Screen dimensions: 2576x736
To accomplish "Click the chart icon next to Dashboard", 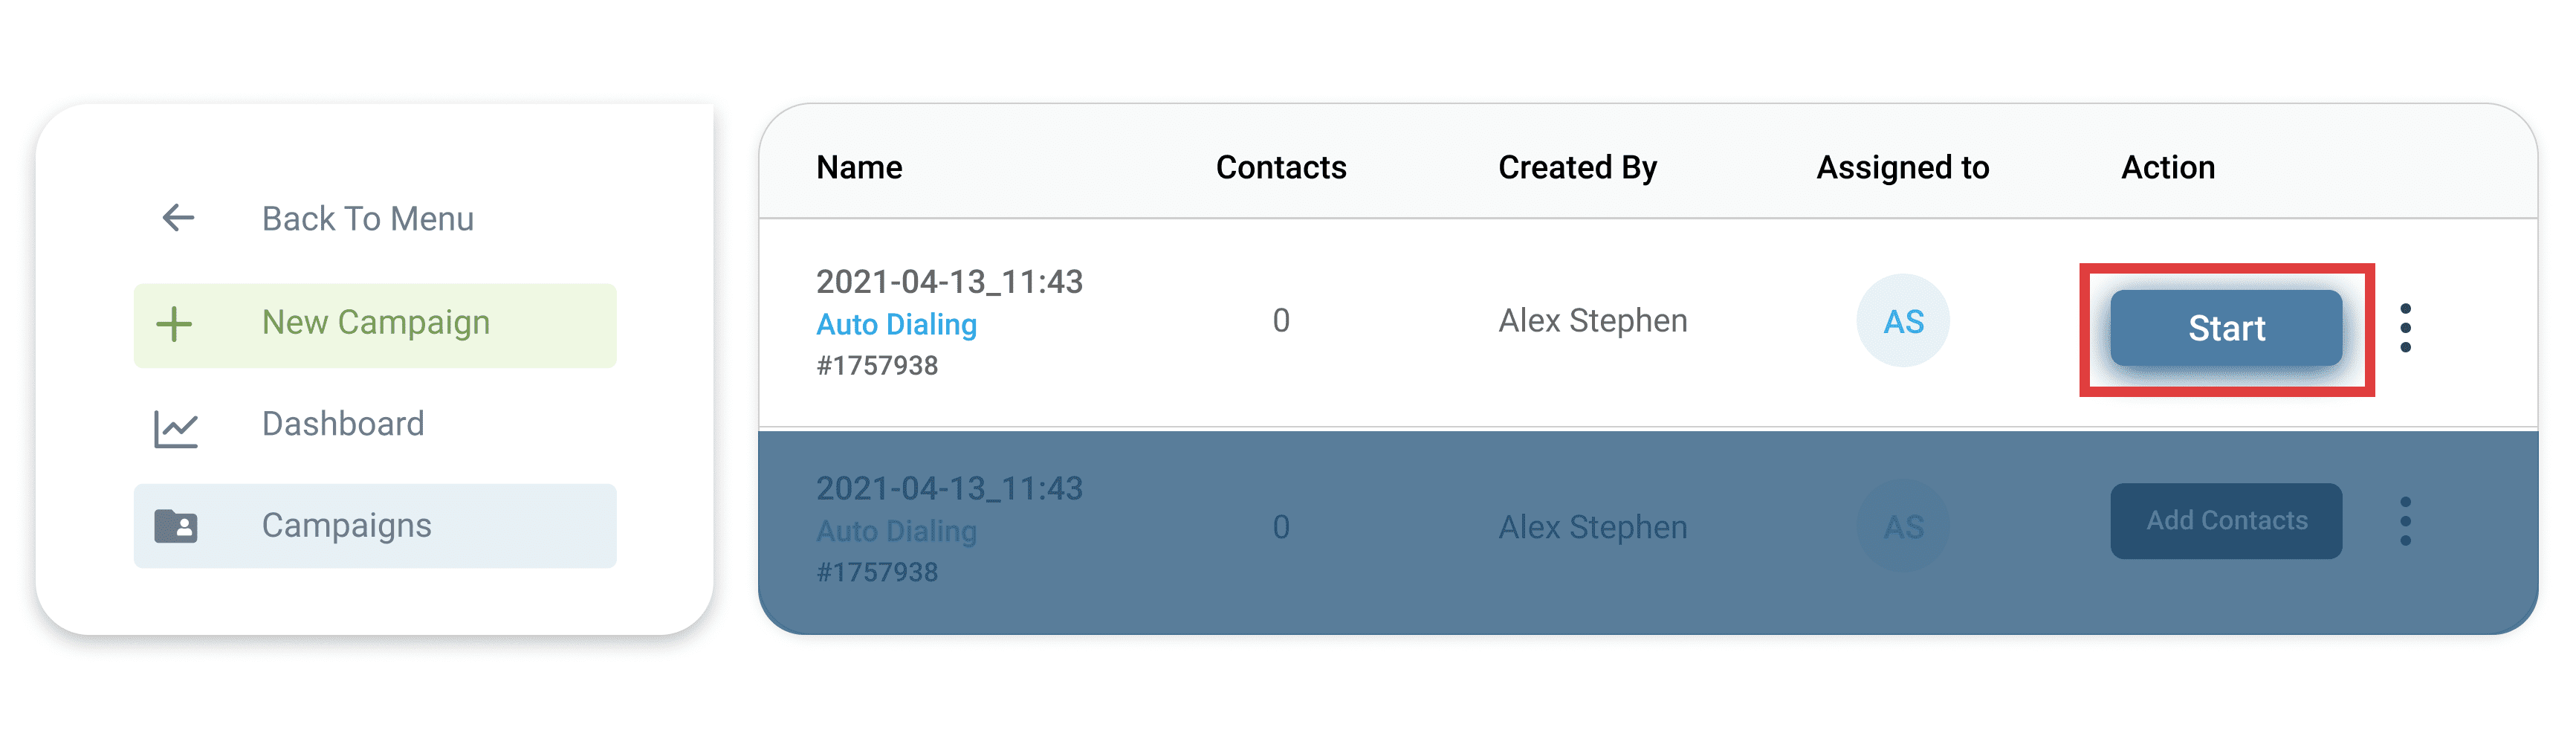I will (x=177, y=424).
